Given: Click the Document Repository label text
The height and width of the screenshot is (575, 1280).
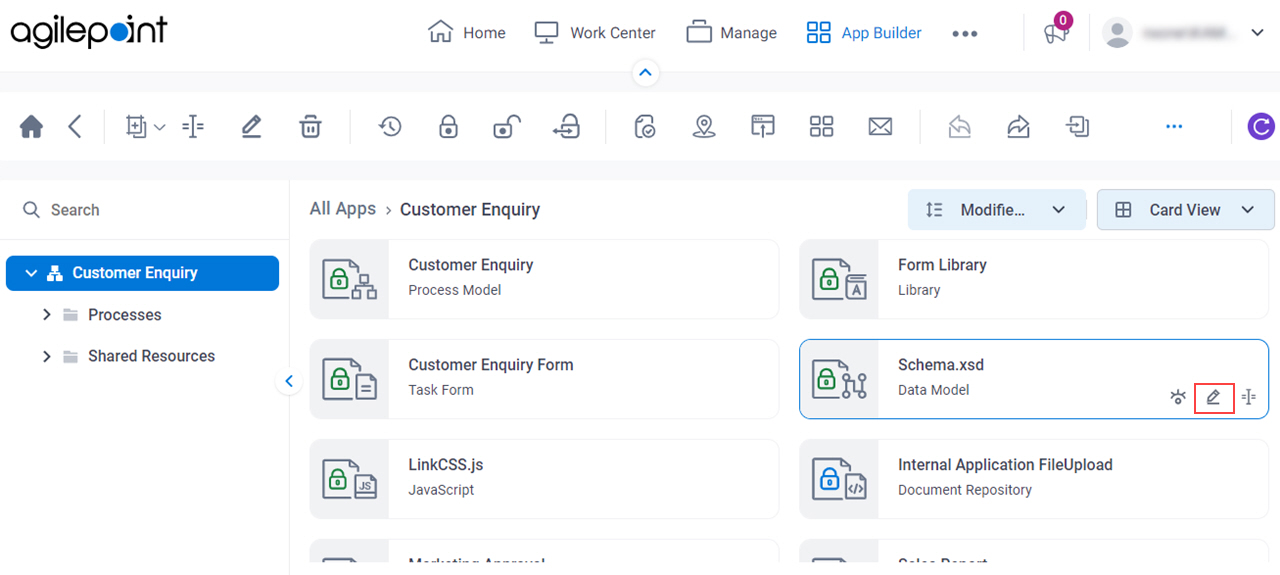Looking at the screenshot, I should [965, 490].
